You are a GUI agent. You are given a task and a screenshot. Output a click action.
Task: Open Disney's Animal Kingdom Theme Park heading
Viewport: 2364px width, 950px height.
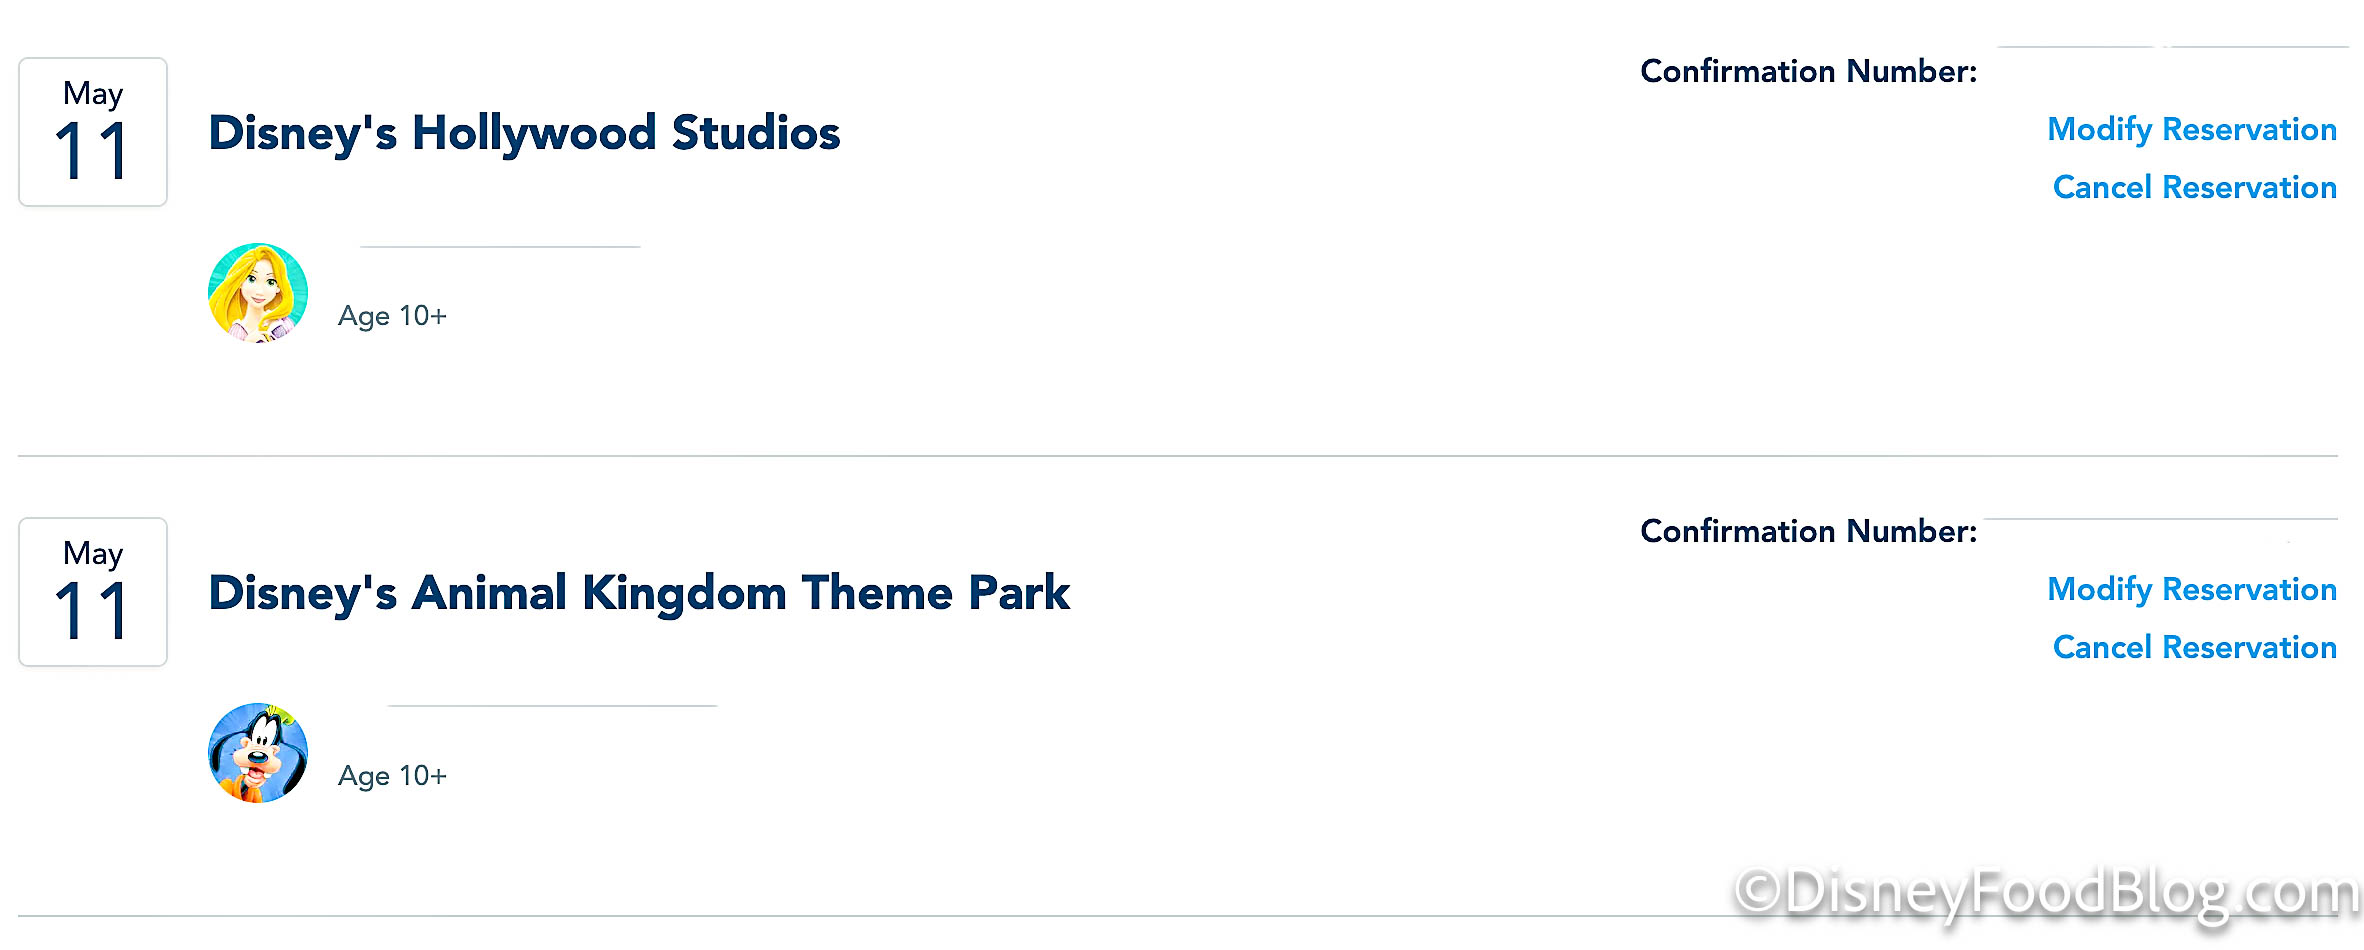click(x=639, y=593)
